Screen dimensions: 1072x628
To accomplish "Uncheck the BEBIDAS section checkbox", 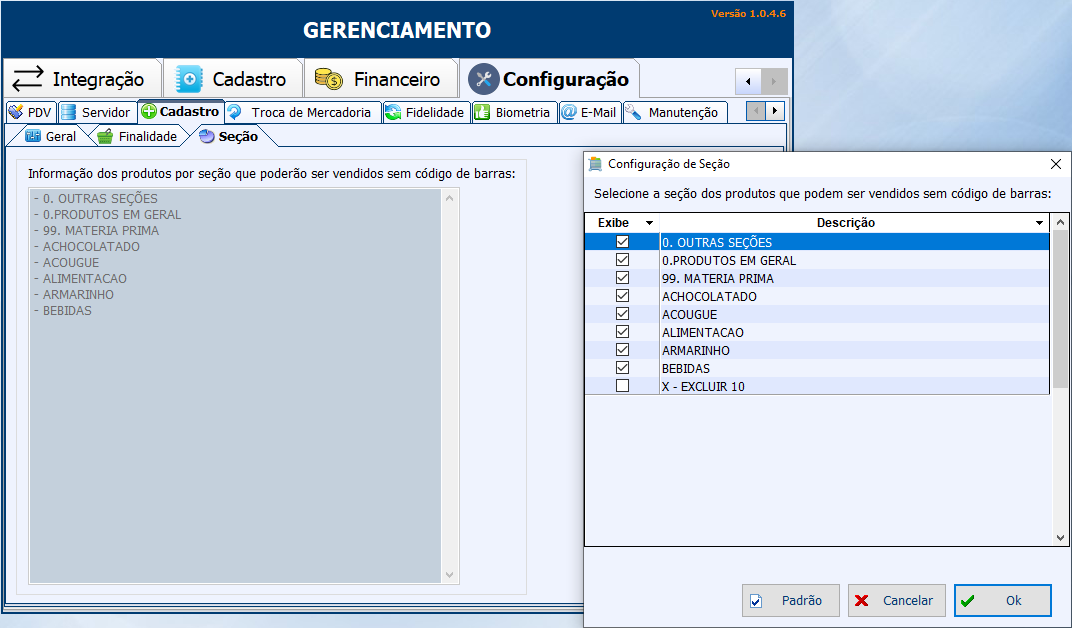I will [623, 368].
